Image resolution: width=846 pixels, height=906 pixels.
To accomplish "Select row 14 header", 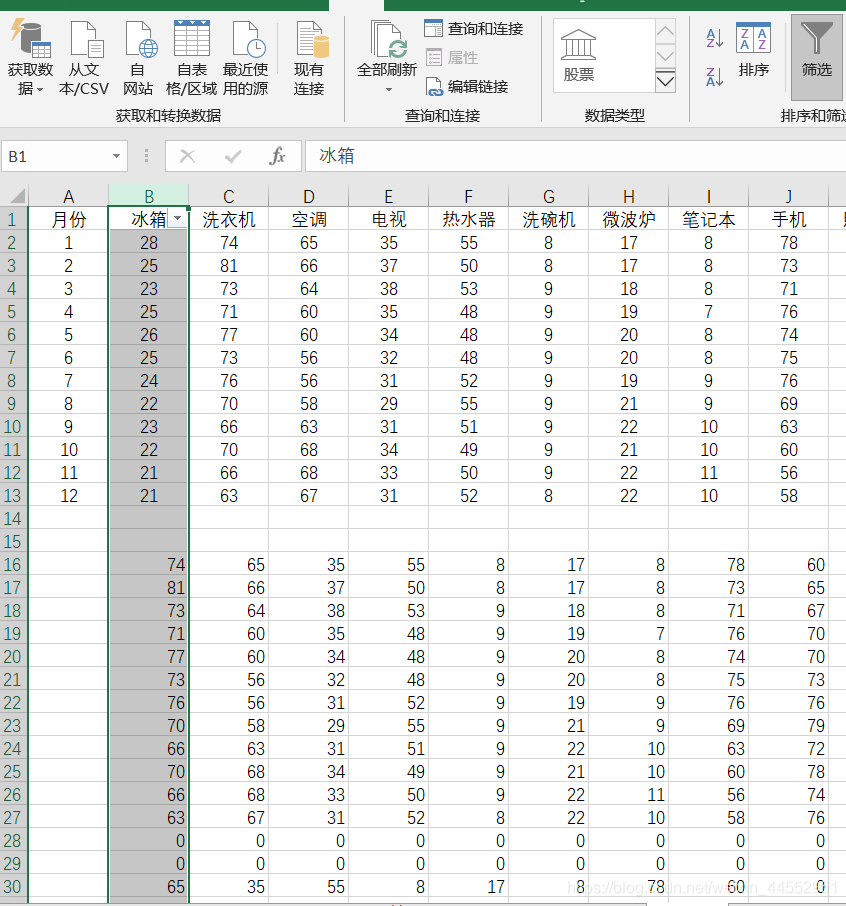I will (x=13, y=518).
